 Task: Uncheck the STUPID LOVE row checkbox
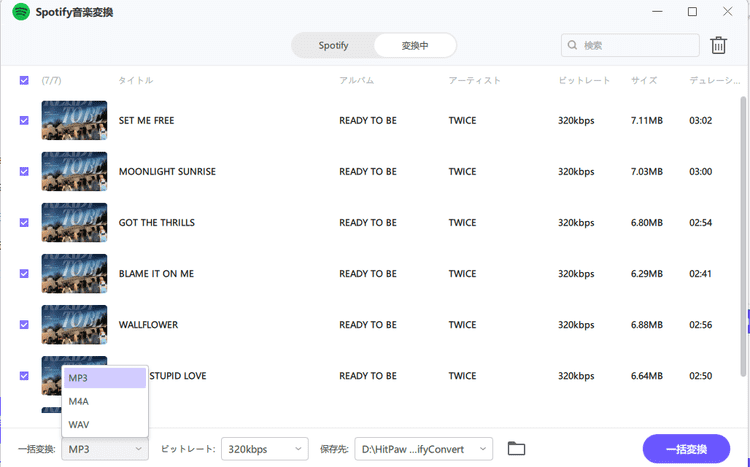24,376
